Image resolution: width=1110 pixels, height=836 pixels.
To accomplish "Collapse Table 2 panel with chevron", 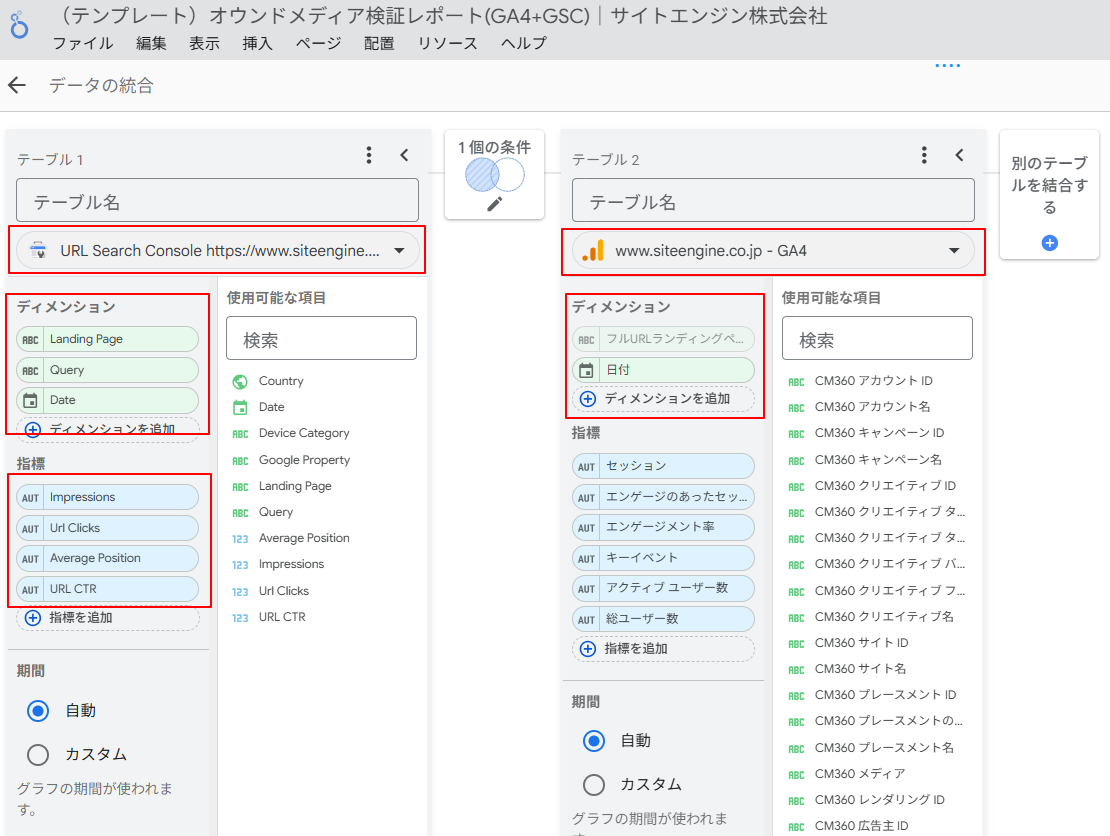I will point(959,155).
